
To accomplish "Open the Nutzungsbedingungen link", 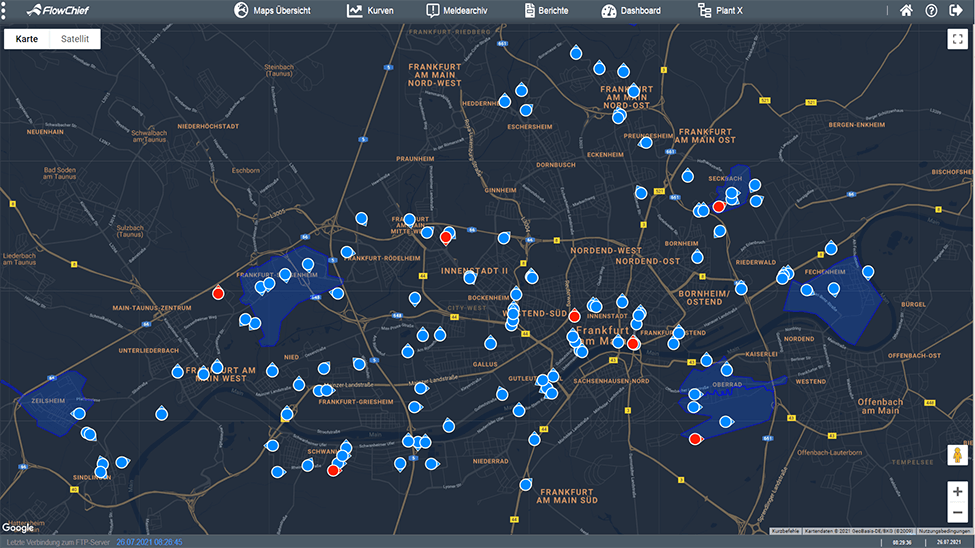I will (944, 530).
